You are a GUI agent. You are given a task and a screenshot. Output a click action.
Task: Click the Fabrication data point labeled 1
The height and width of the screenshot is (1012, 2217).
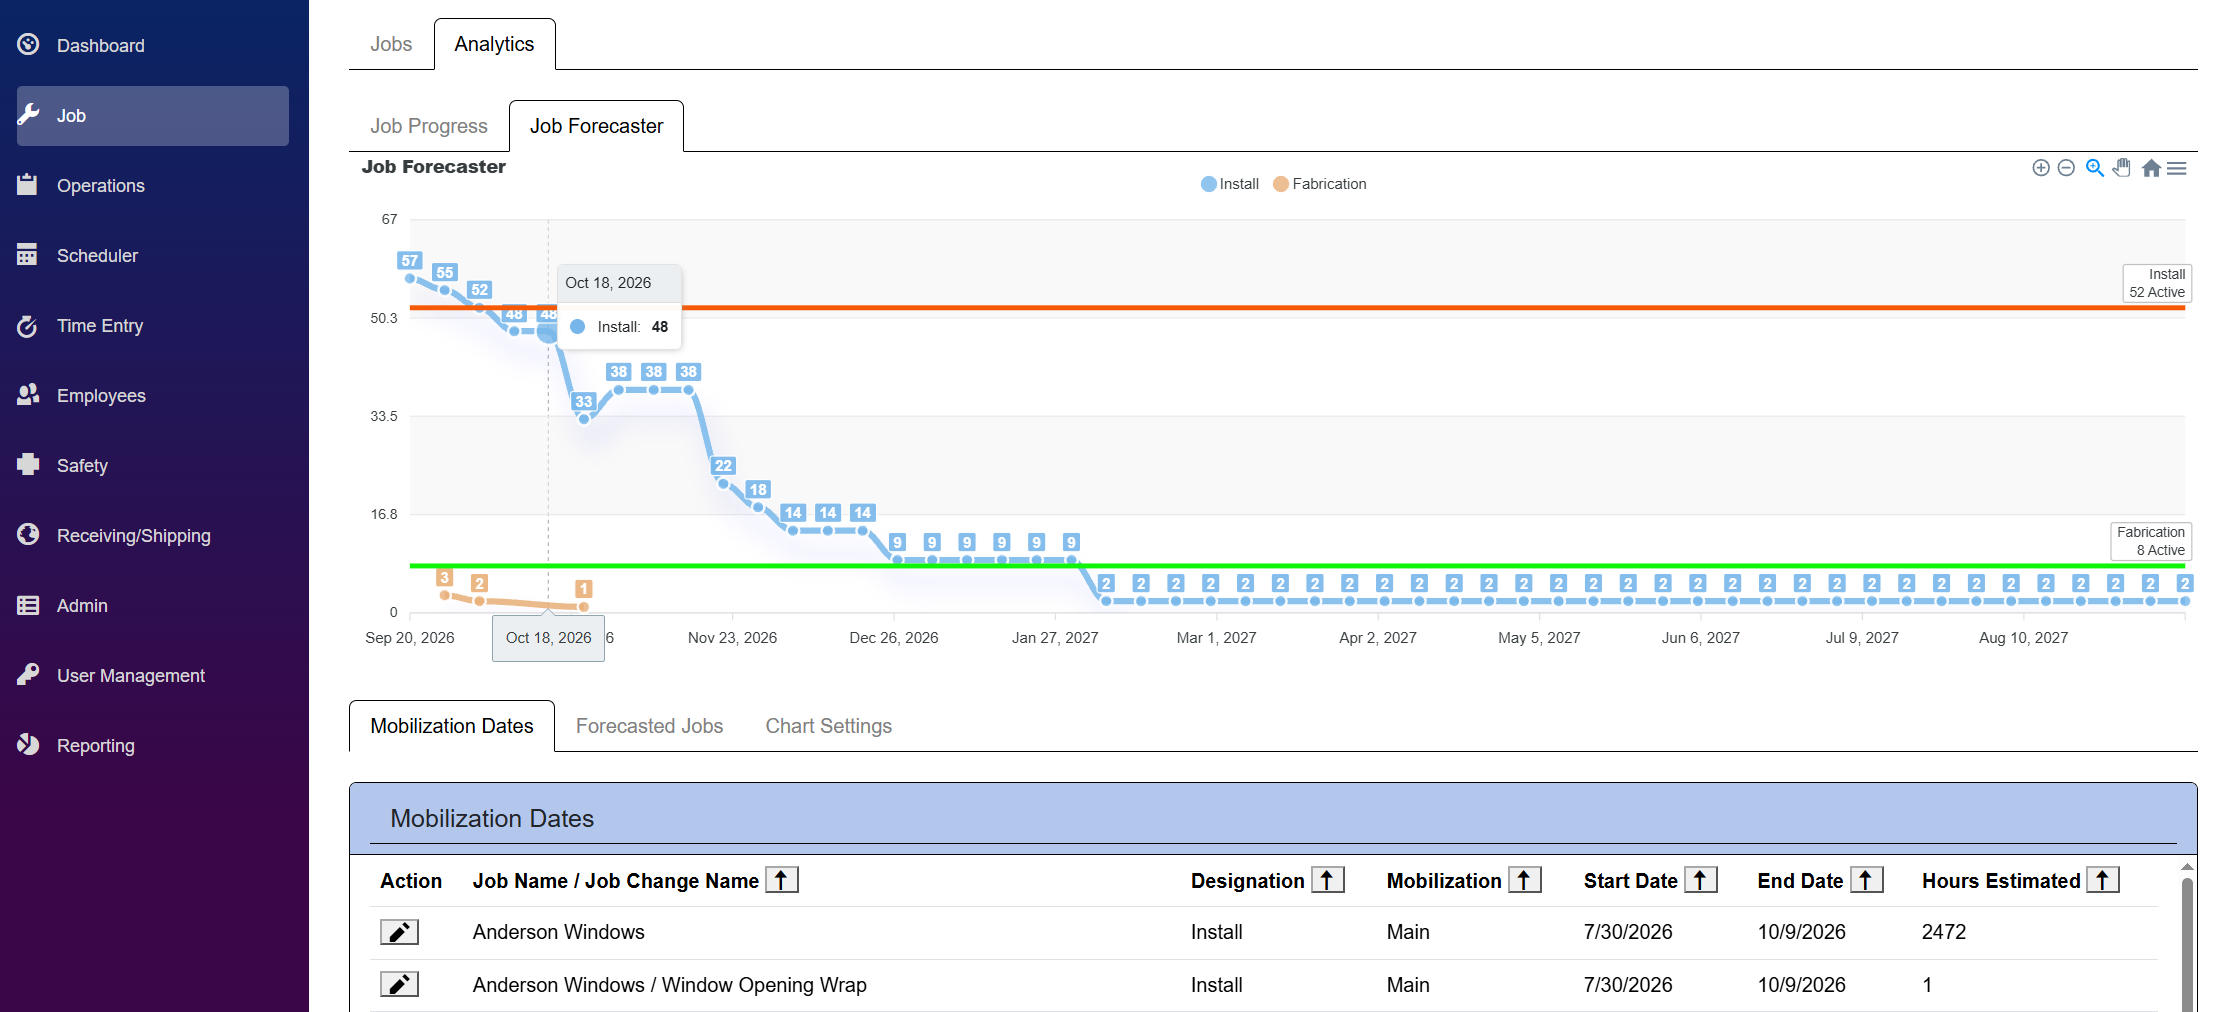(584, 607)
